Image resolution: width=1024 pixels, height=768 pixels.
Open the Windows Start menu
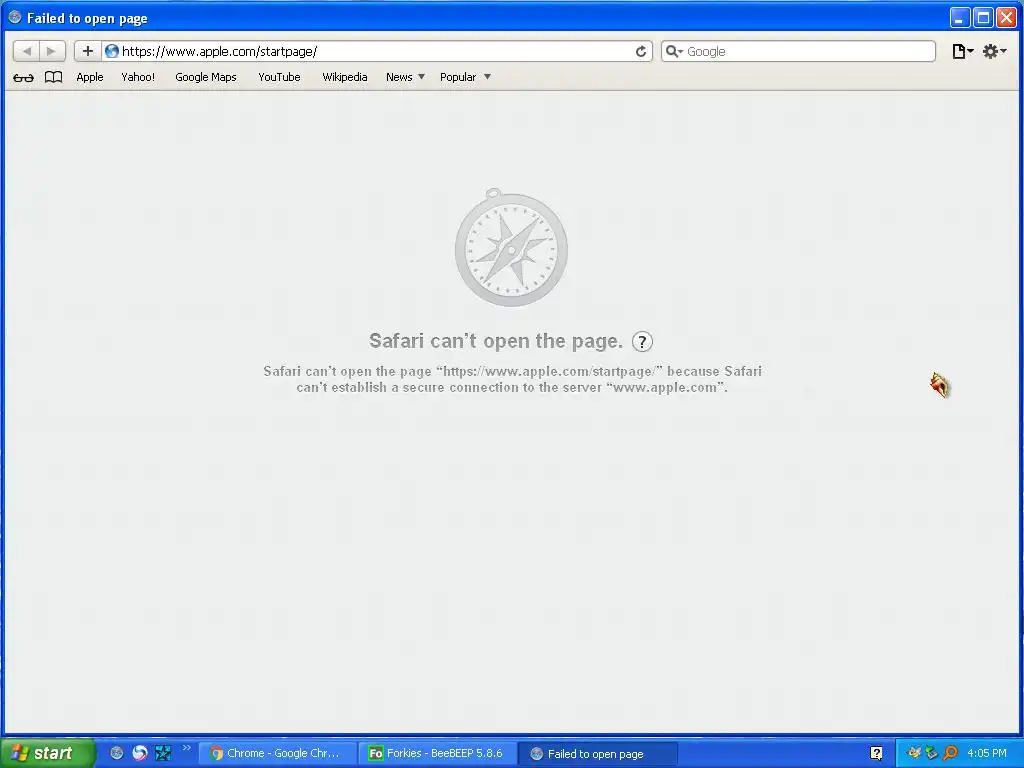tap(48, 753)
